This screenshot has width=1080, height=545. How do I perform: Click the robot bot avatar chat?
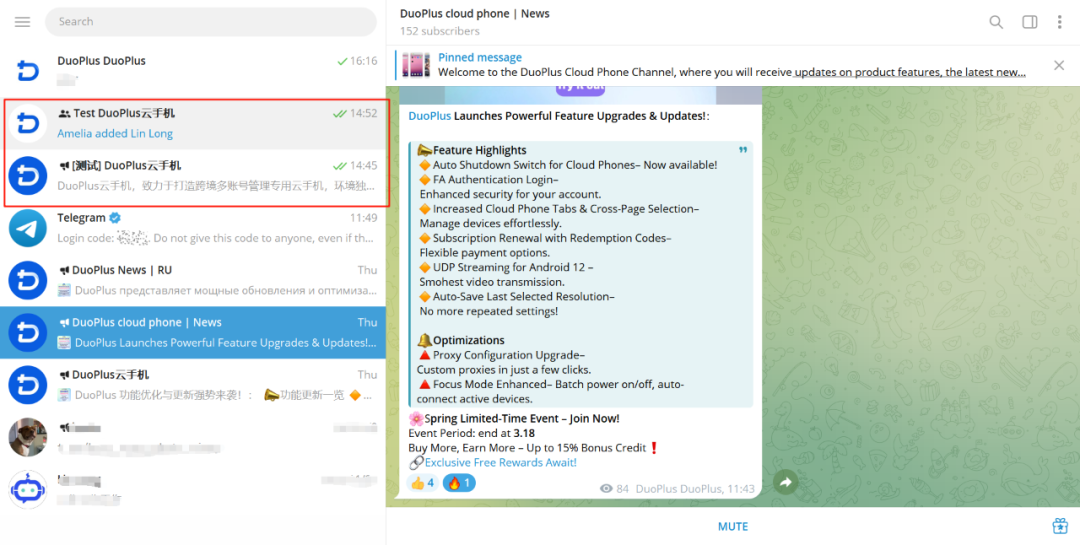[x=28, y=490]
